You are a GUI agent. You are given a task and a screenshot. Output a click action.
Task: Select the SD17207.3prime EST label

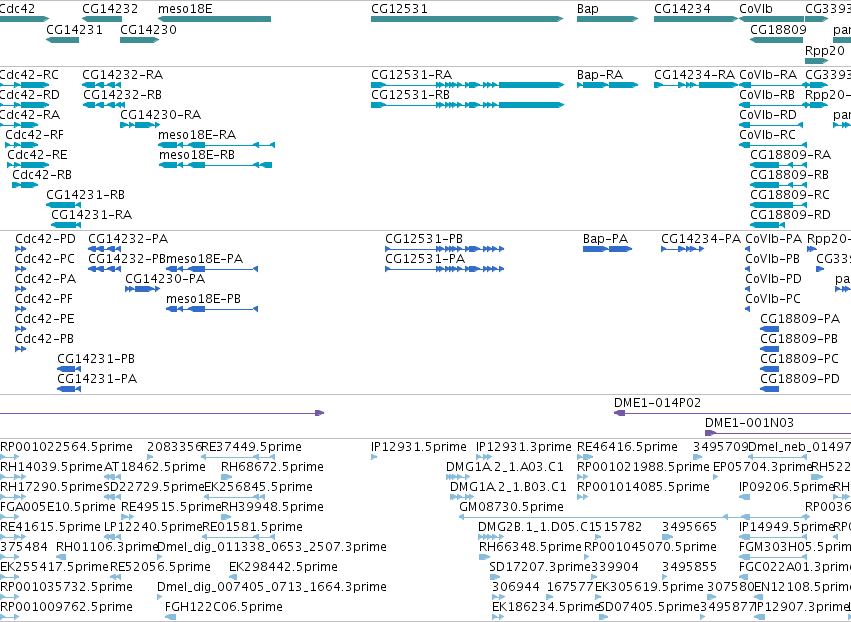tap(539, 567)
